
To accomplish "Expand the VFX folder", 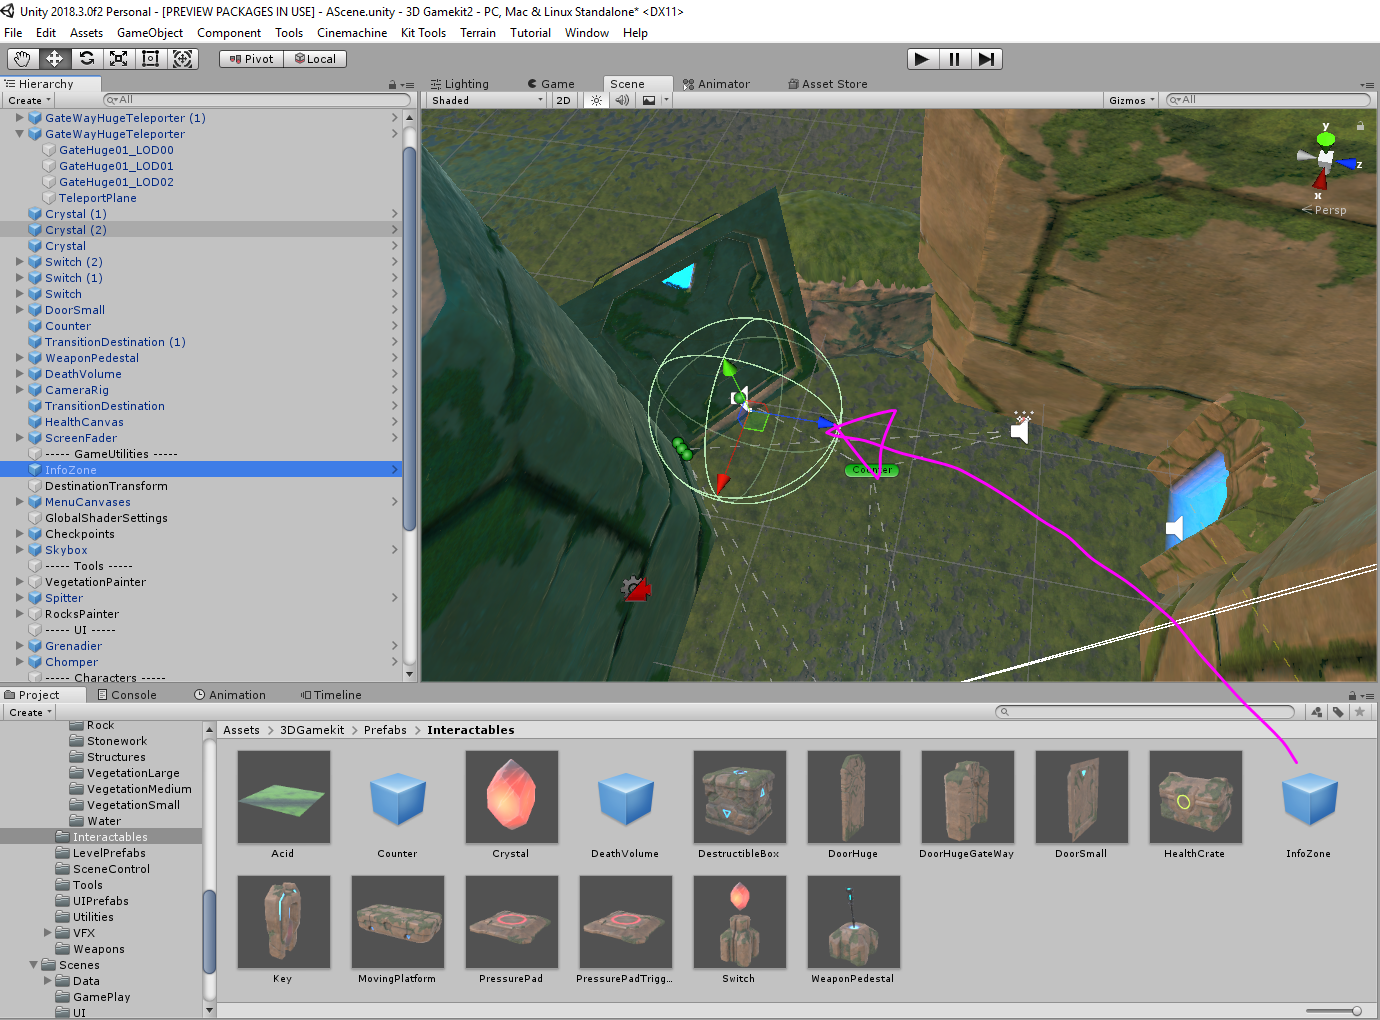I will coord(47,933).
